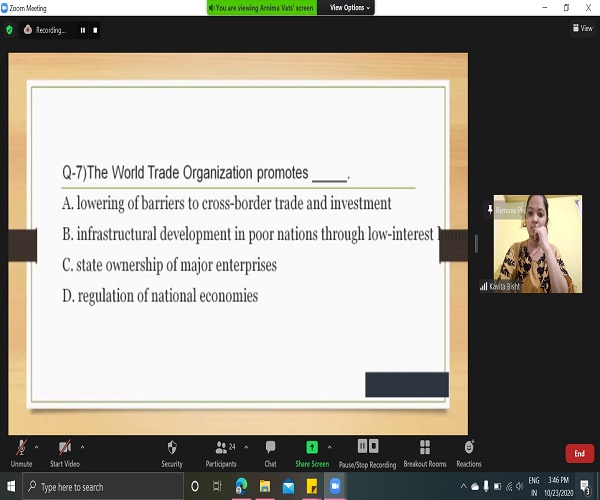Open the Wi-Fi network tray icon
600x500 pixels.
(x=509, y=487)
